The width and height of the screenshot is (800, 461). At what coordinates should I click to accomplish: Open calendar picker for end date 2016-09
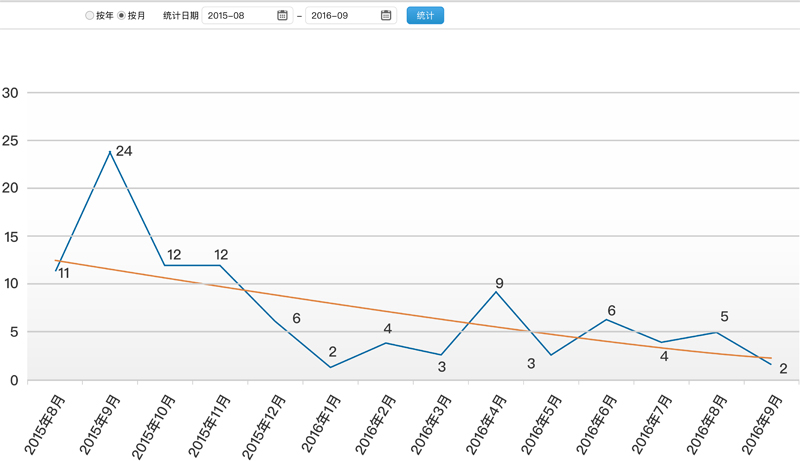point(386,16)
